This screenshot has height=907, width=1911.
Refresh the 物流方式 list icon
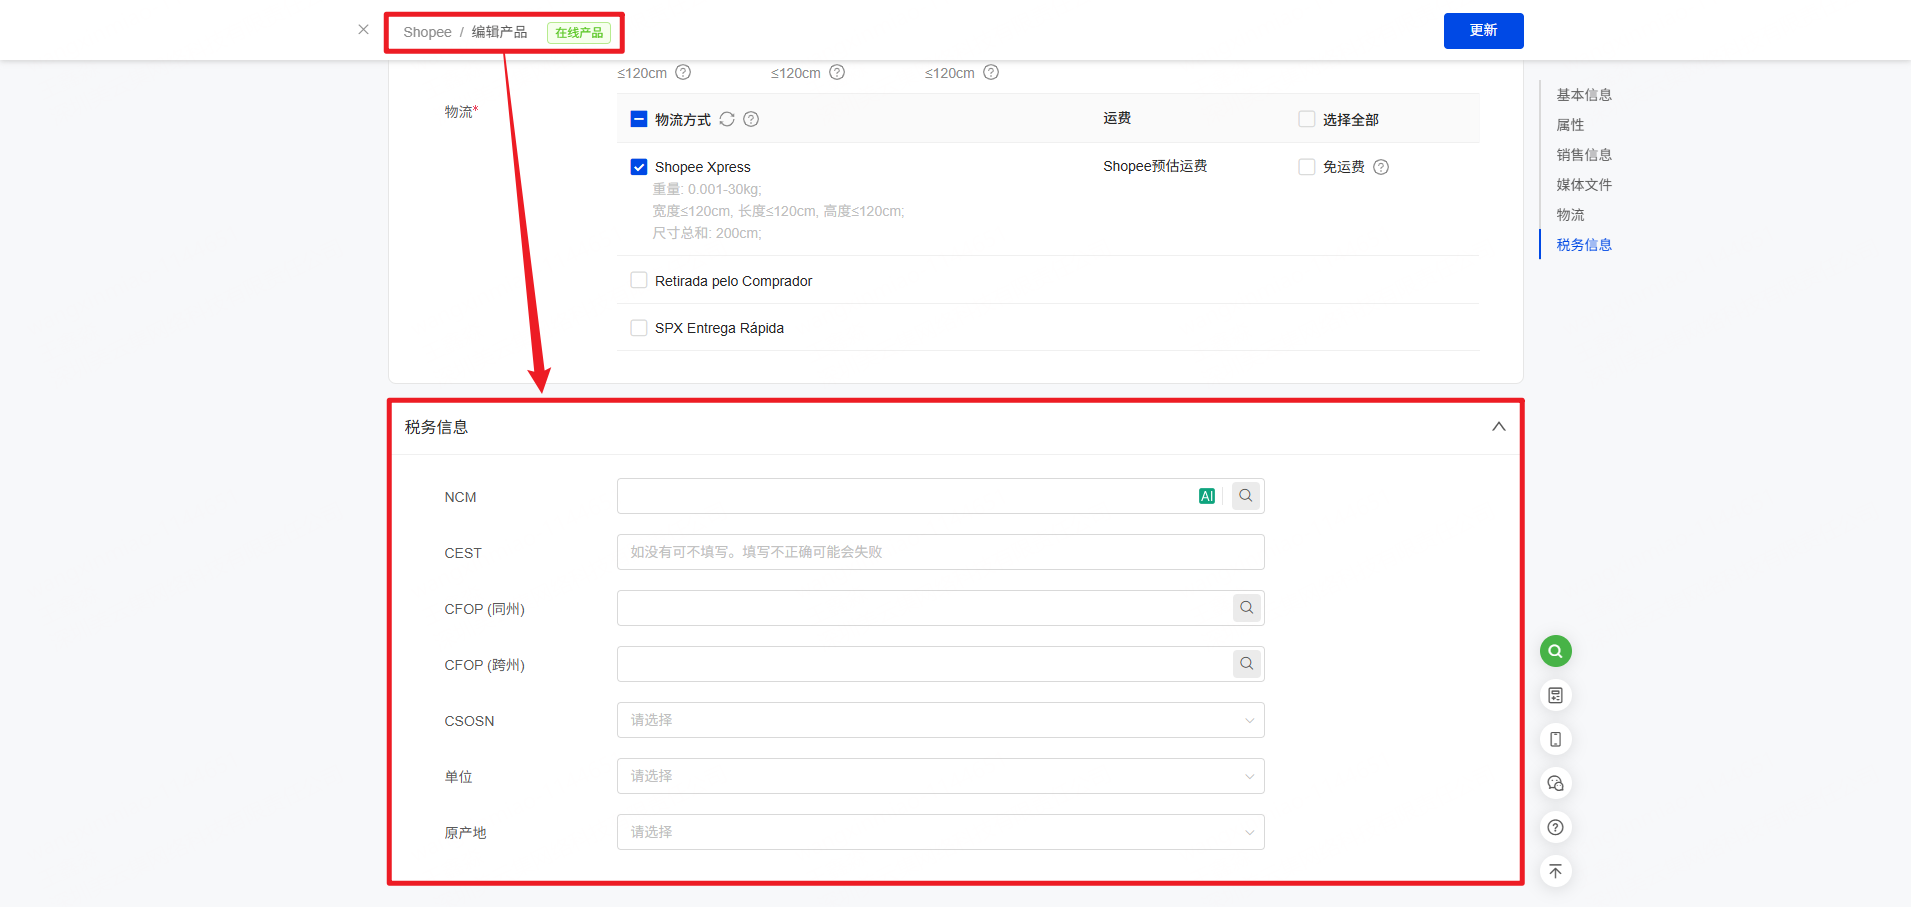[x=727, y=119]
